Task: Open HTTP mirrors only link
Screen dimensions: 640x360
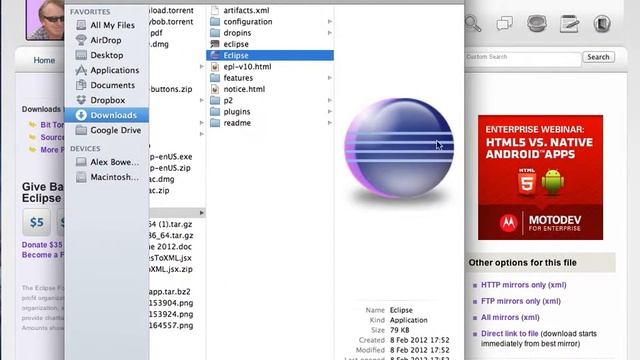Action: coord(524,285)
